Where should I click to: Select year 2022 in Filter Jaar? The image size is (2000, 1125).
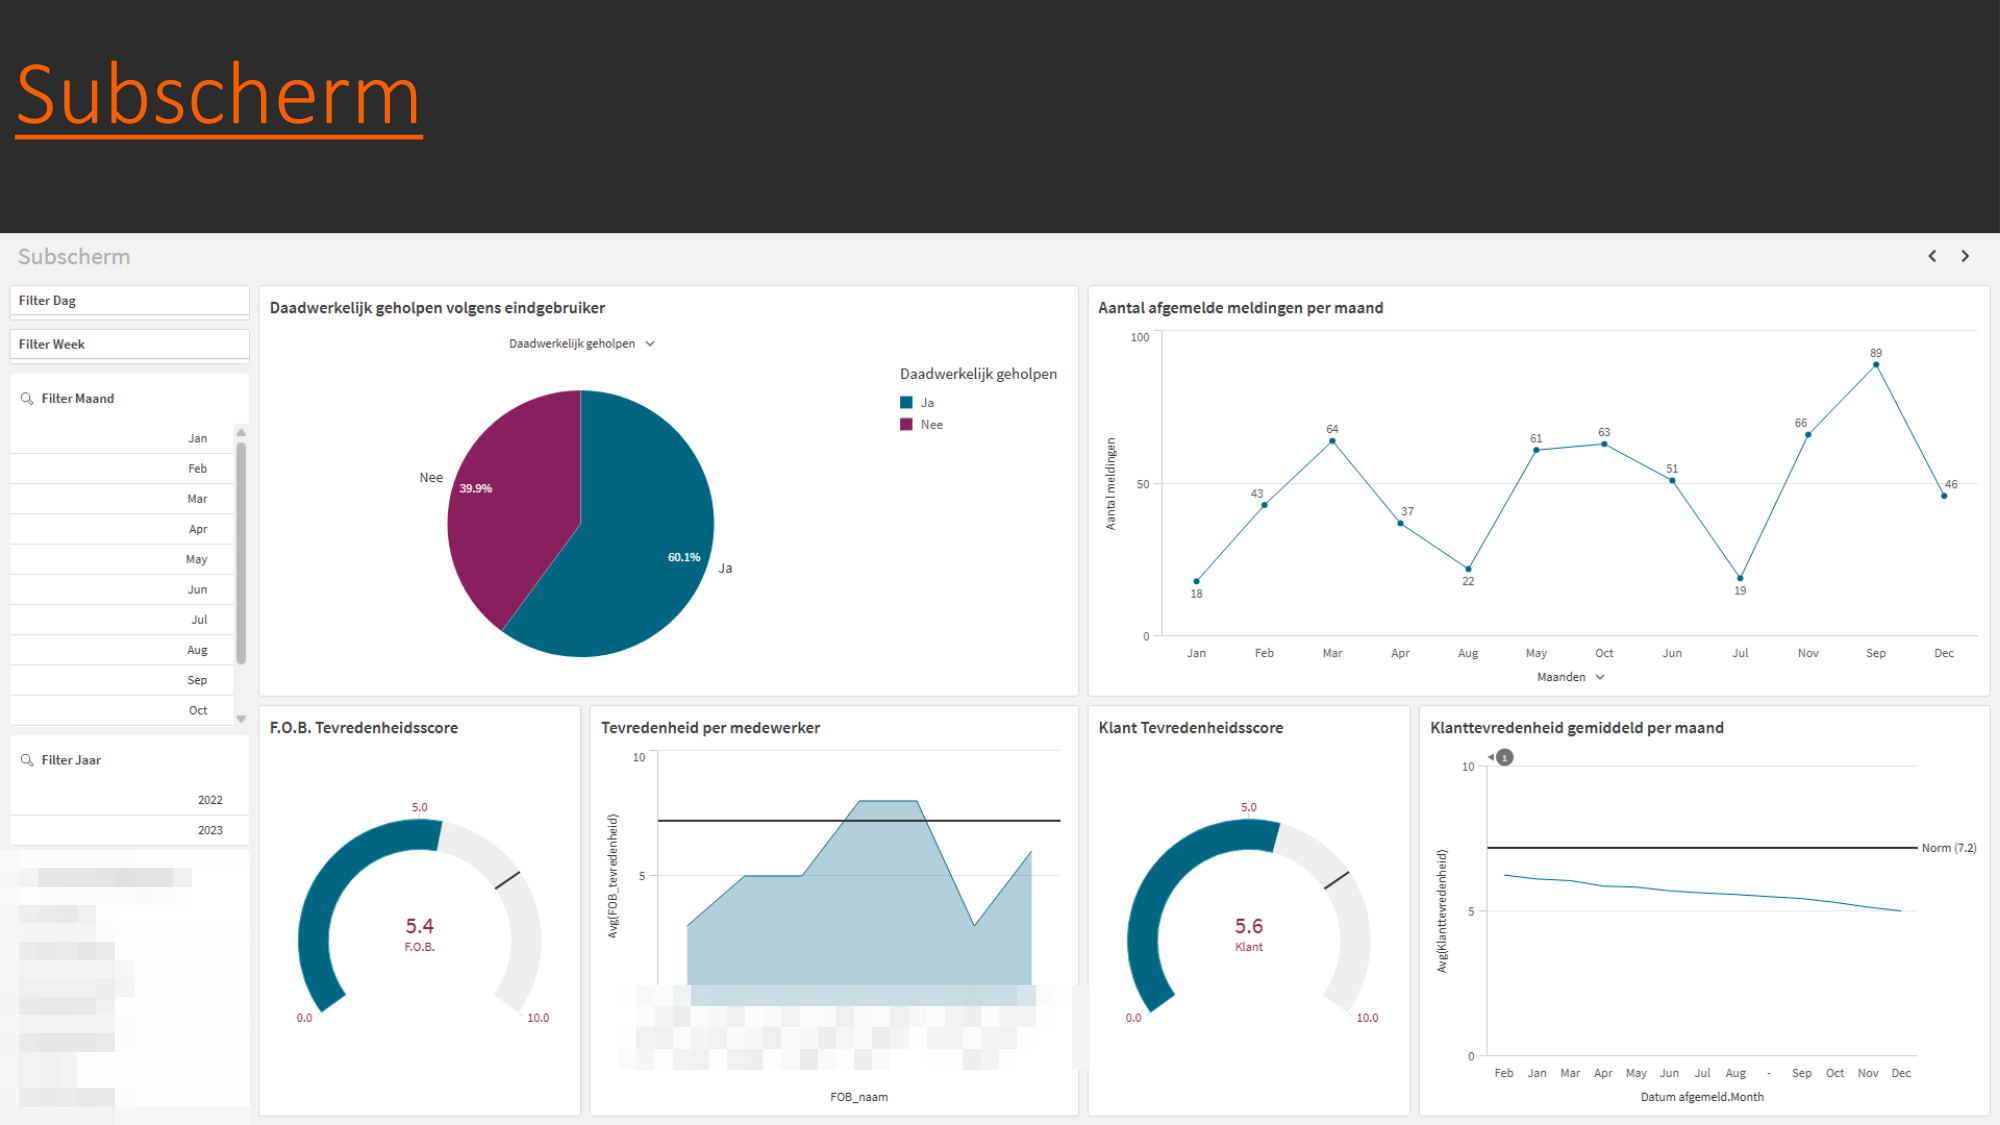pos(129,800)
